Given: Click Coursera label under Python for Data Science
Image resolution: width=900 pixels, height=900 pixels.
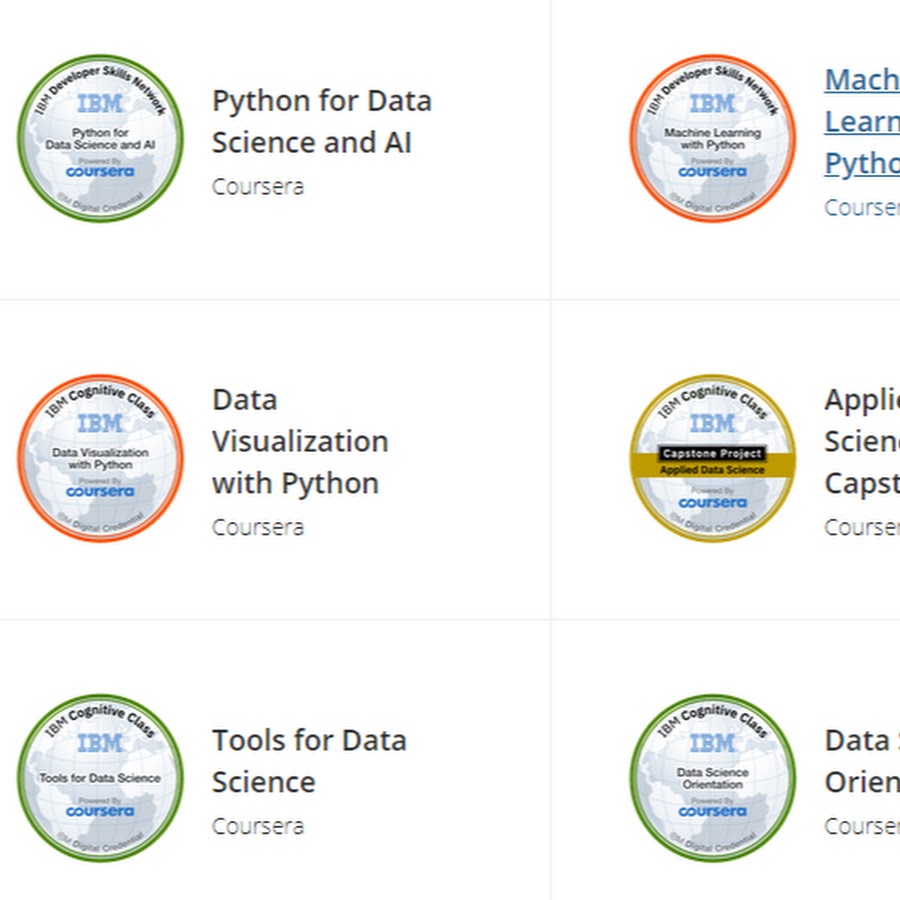Looking at the screenshot, I should (257, 186).
